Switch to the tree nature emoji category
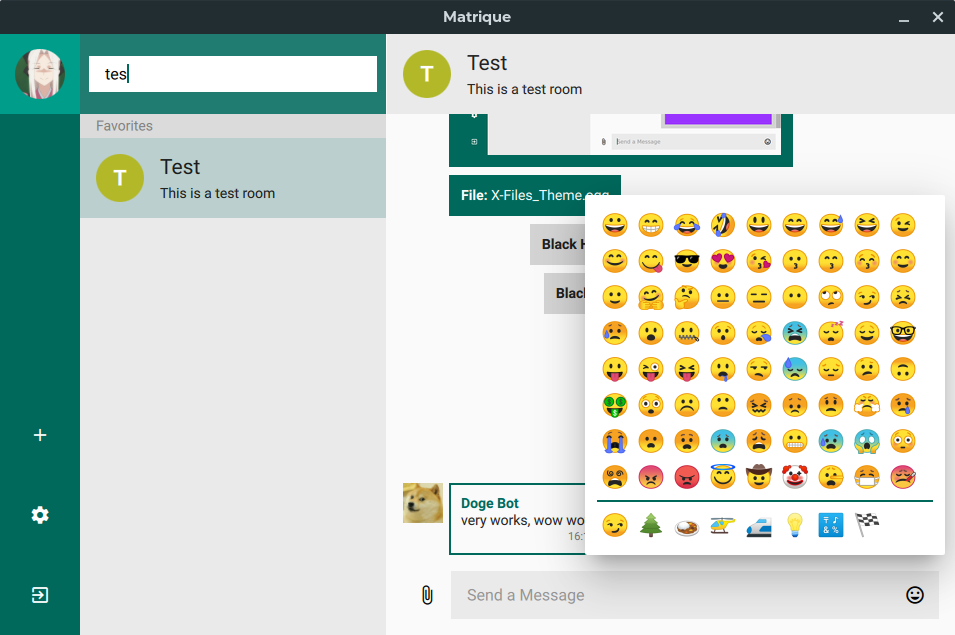The height and width of the screenshot is (635, 955). coord(651,525)
